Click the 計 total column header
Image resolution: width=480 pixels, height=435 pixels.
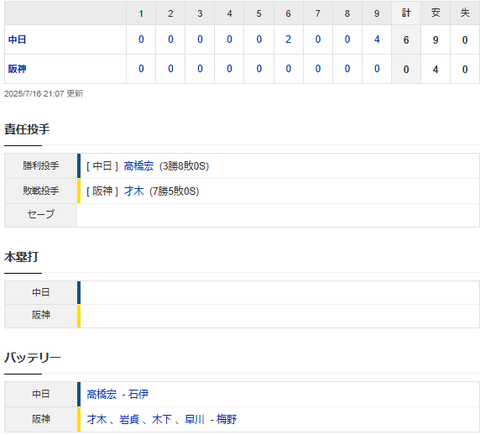[x=406, y=13]
